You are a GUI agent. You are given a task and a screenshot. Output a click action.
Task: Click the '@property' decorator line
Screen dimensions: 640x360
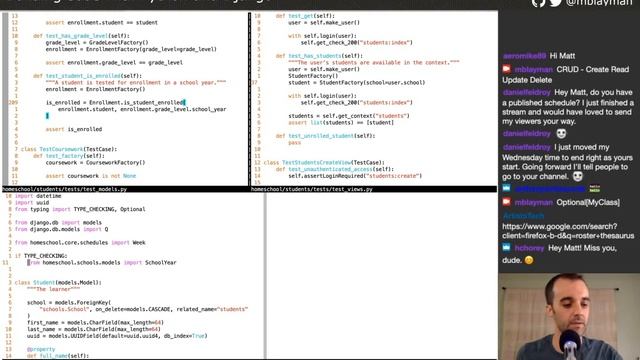click(x=41, y=349)
